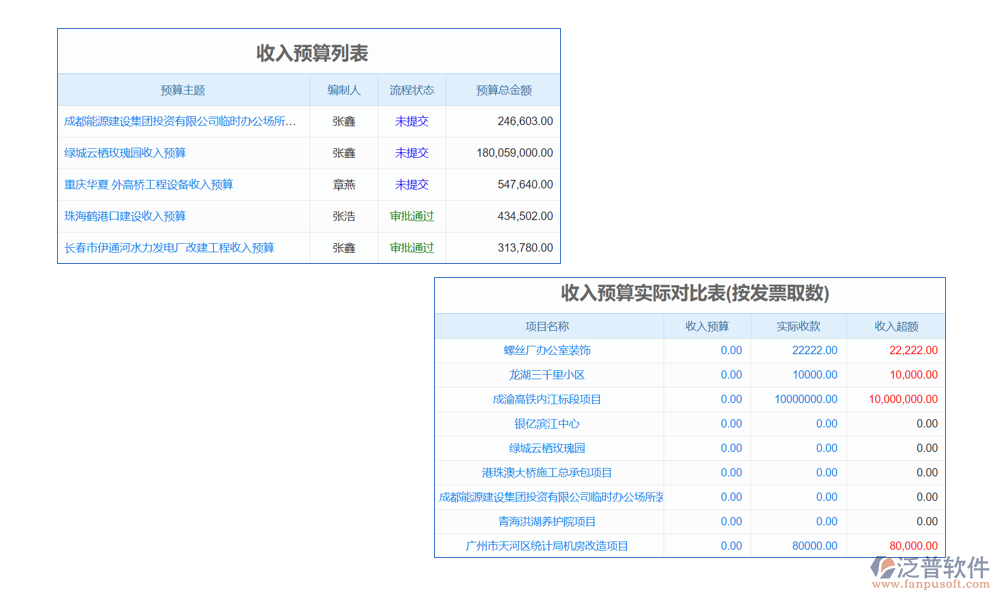
Task: Open 青海洪湖养护院项目 link
Action: click(547, 521)
